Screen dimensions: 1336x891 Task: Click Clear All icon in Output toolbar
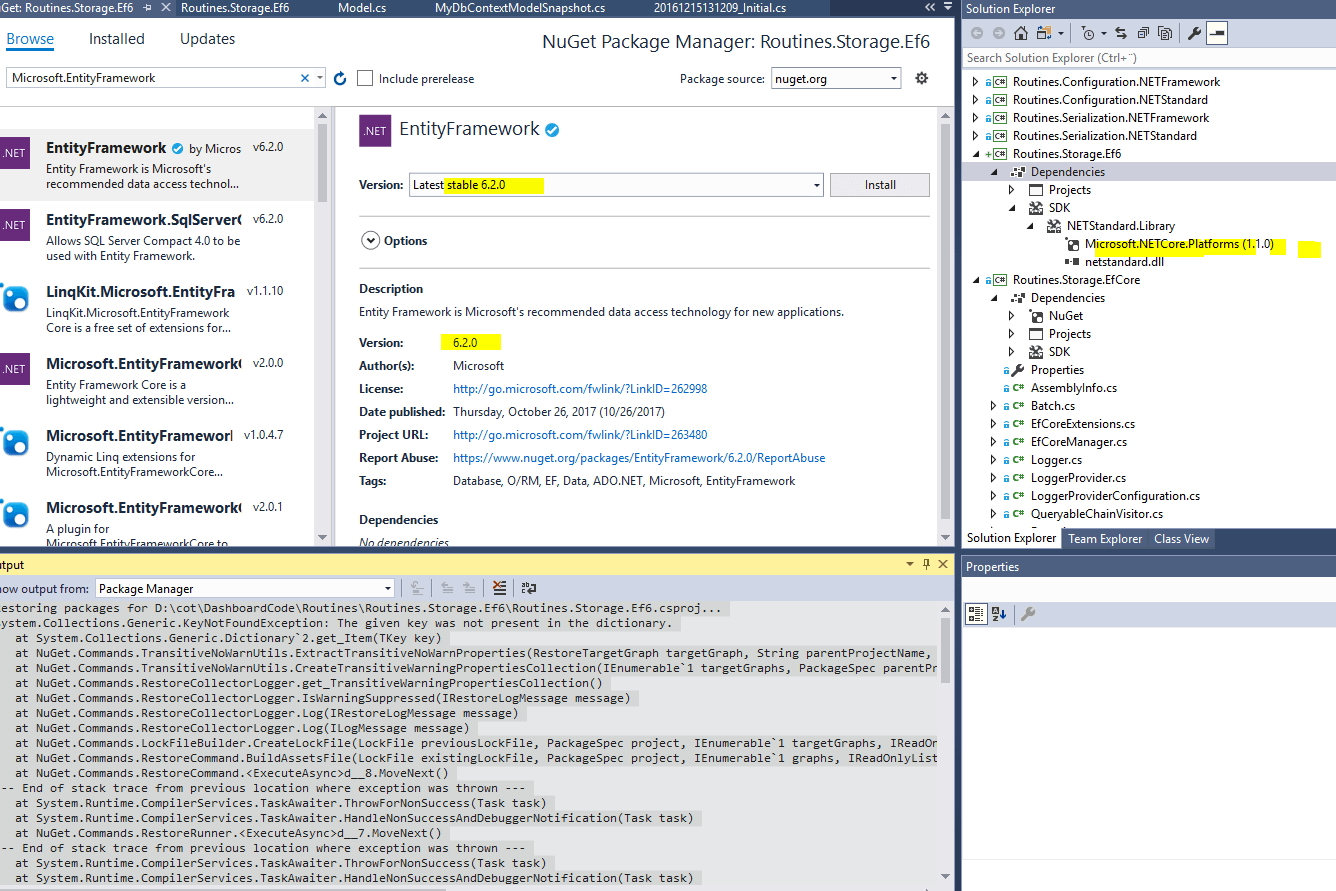tap(499, 588)
